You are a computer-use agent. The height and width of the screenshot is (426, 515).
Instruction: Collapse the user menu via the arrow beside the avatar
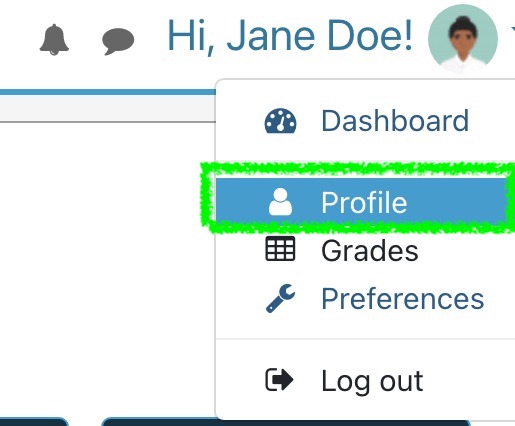513,29
